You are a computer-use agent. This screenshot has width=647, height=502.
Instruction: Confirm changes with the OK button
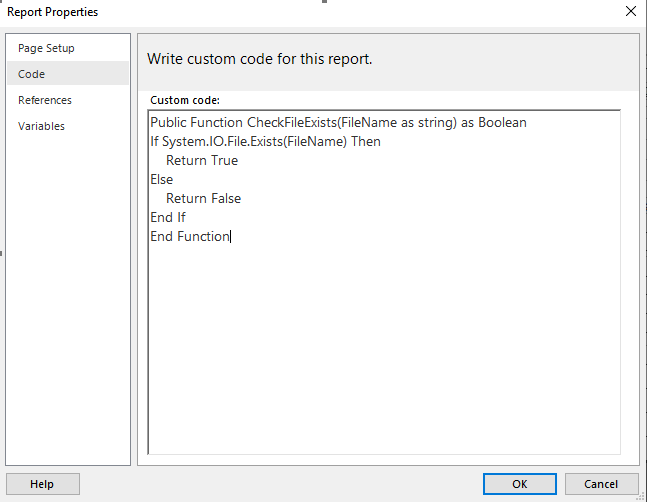(519, 484)
